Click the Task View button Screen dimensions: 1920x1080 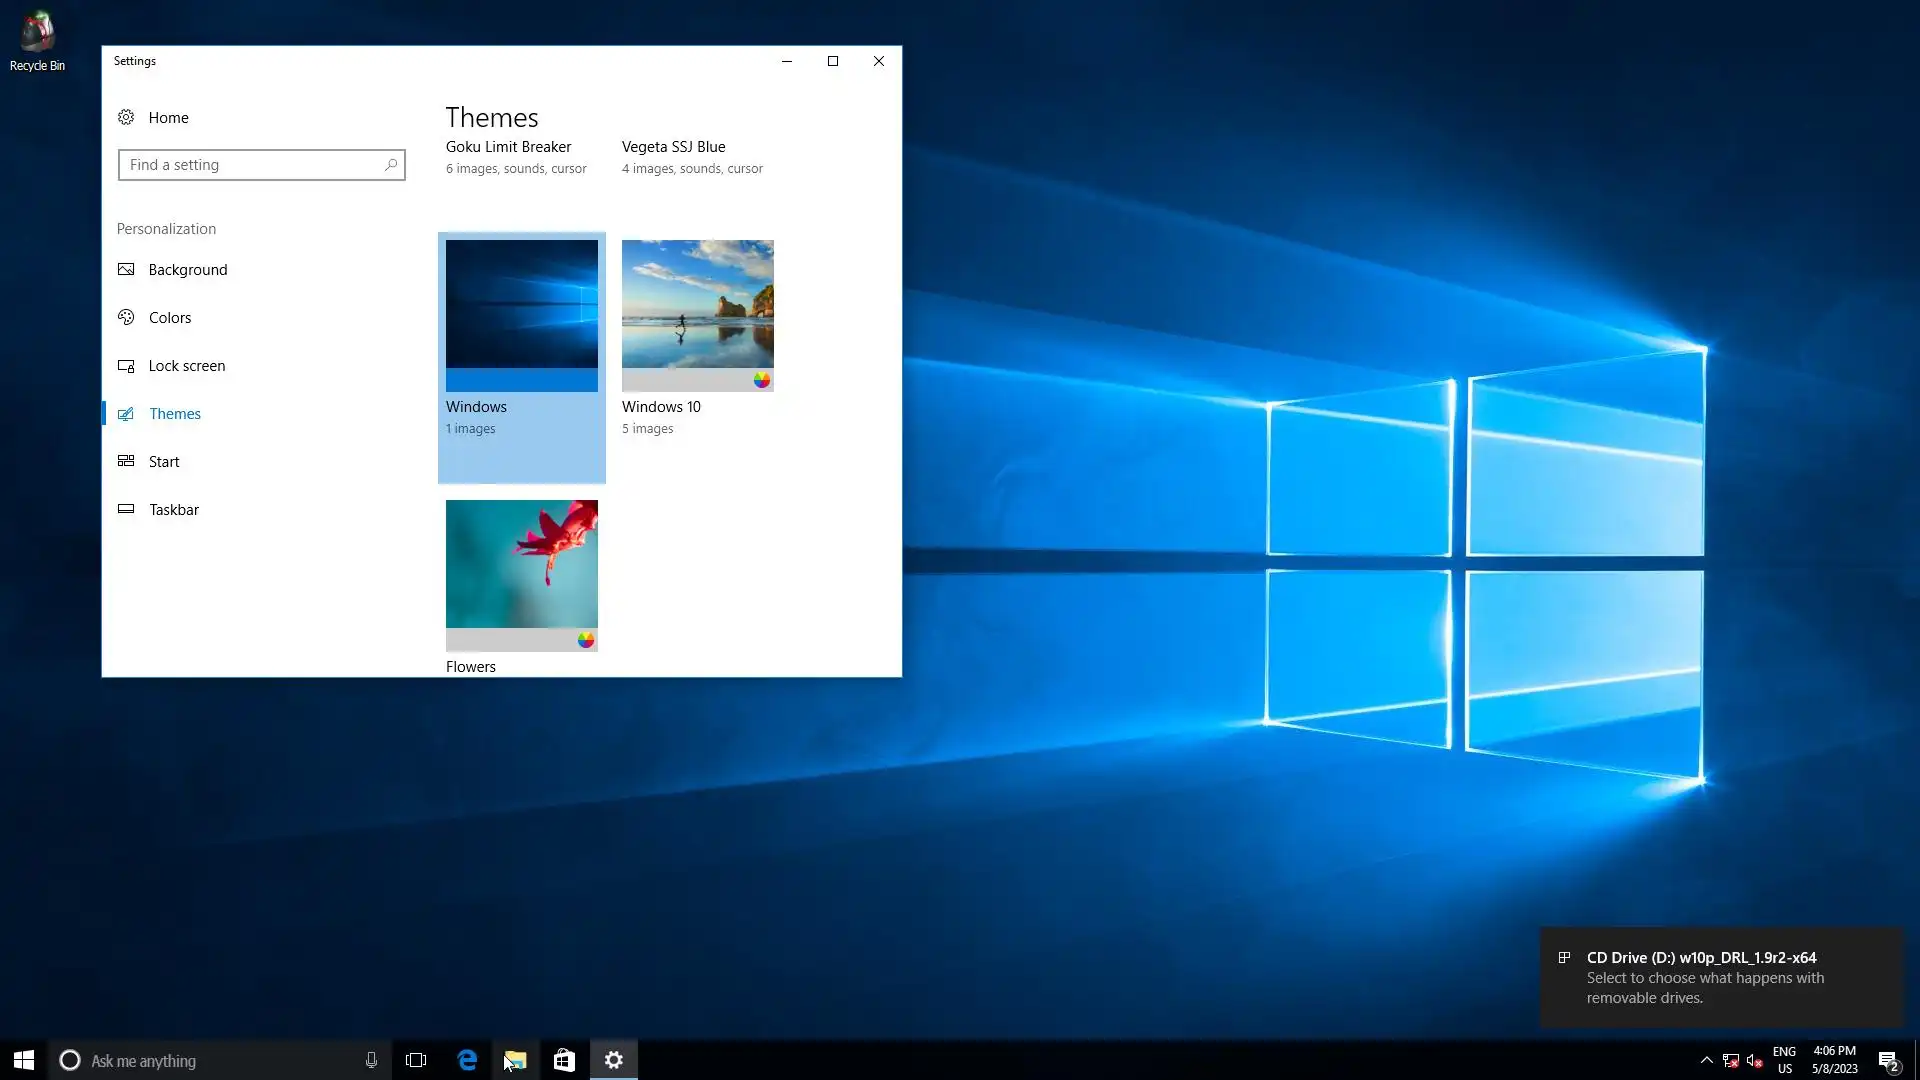(416, 1060)
